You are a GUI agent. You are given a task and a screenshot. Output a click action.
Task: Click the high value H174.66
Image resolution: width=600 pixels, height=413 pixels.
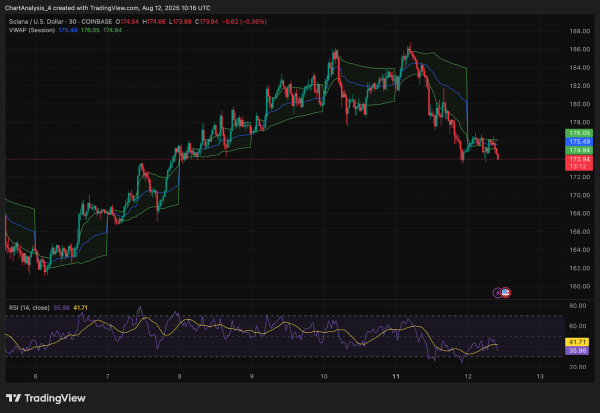tap(154, 22)
